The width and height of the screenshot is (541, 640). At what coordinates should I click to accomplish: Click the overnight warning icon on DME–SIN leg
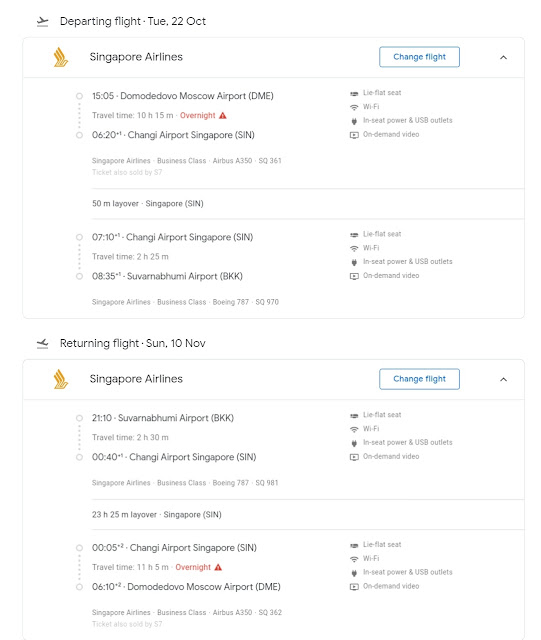223,116
